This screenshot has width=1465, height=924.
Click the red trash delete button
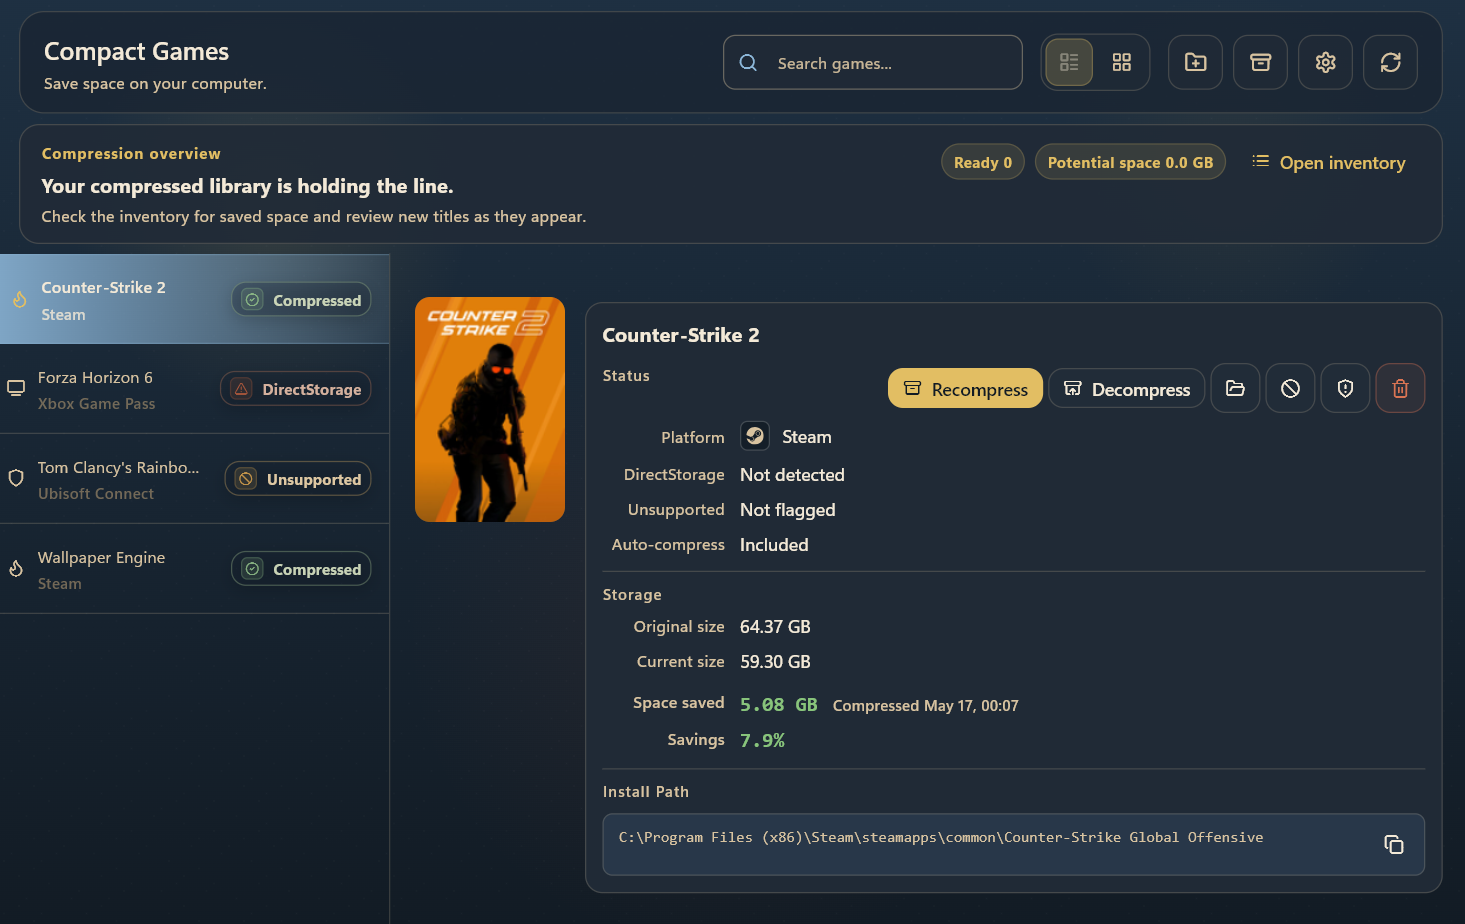(x=1401, y=388)
